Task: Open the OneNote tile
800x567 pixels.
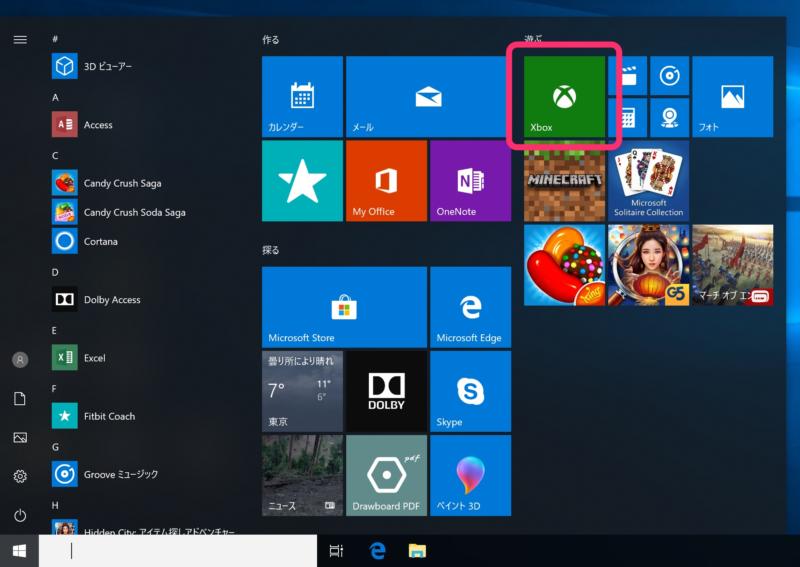Action: 470,181
